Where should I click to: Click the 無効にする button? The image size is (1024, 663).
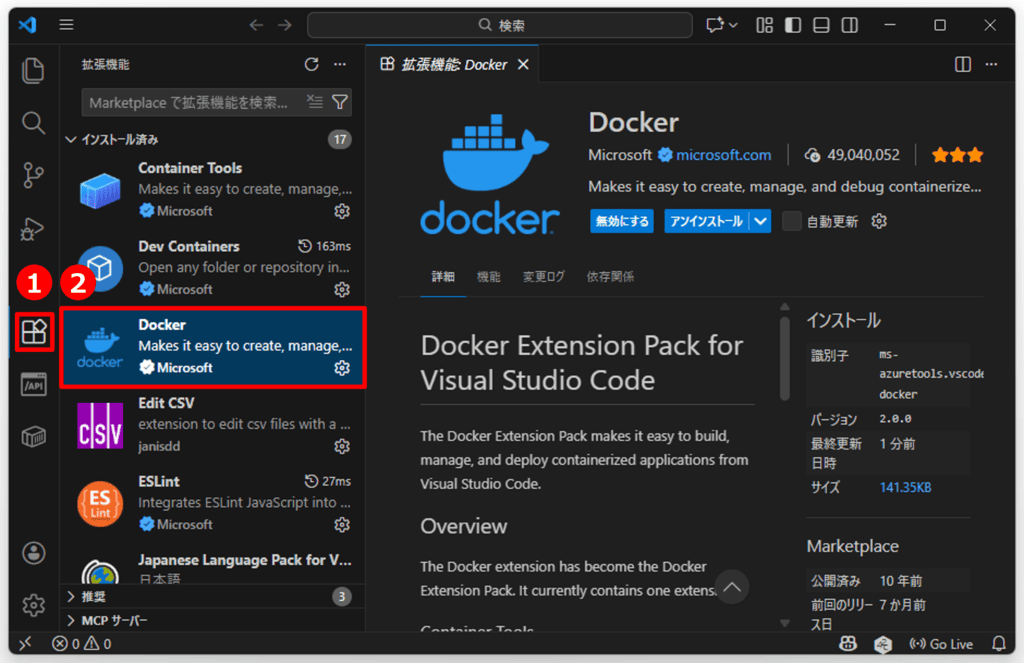point(621,221)
